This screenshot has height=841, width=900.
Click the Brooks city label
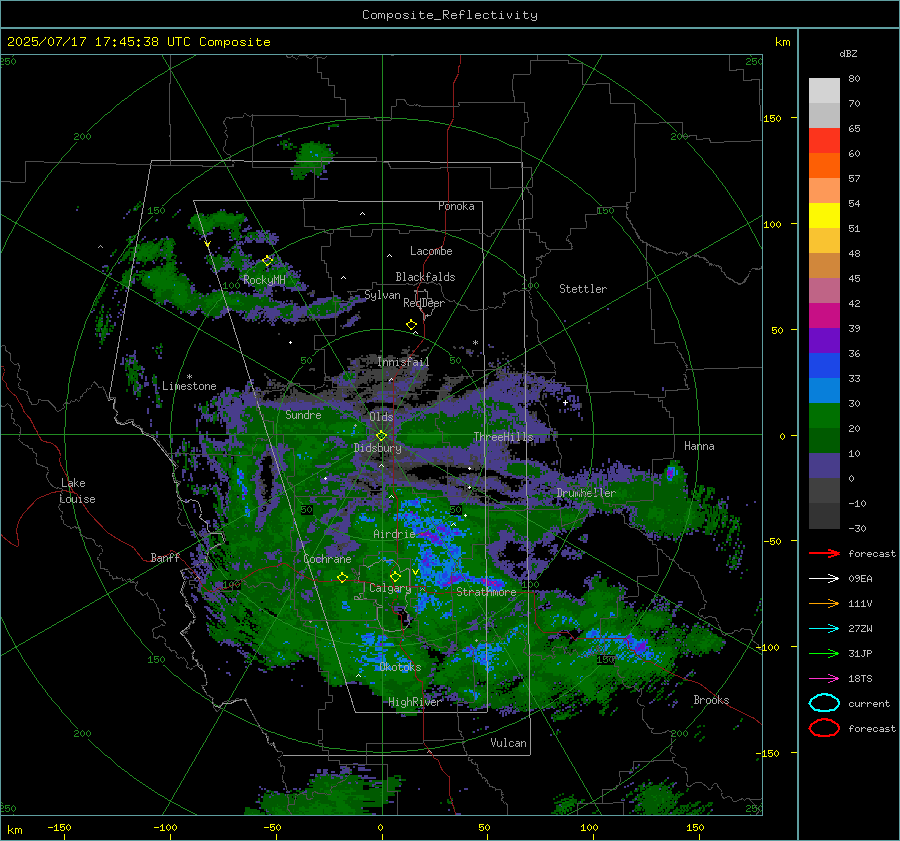click(711, 700)
